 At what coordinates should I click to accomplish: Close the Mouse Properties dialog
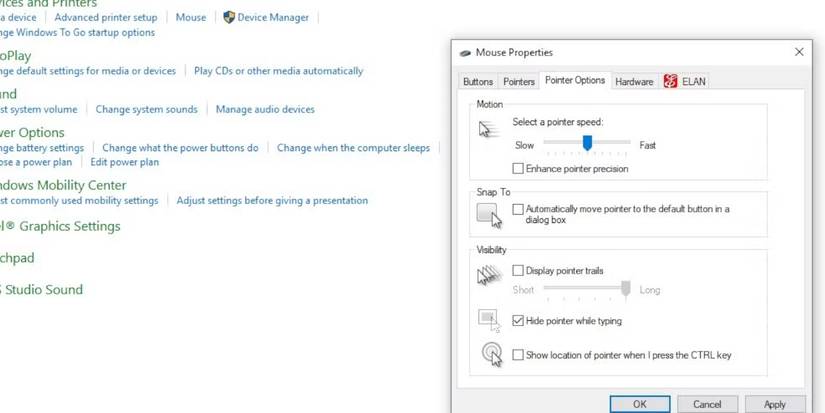pyautogui.click(x=799, y=52)
